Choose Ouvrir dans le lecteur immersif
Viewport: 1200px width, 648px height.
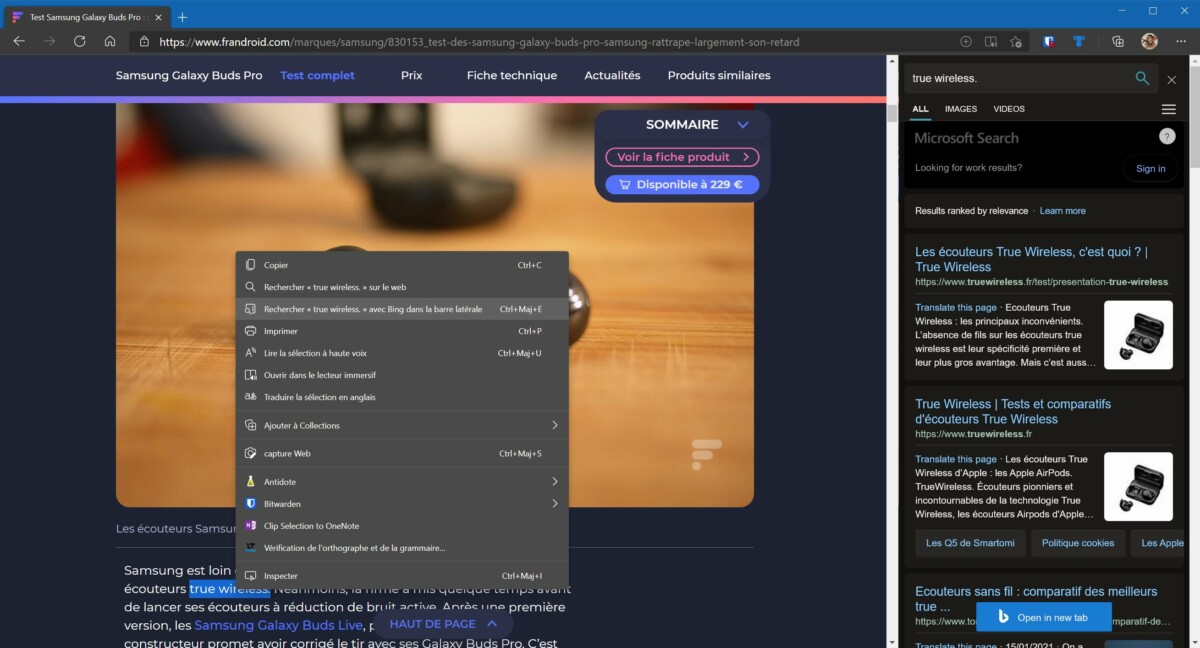(402, 375)
